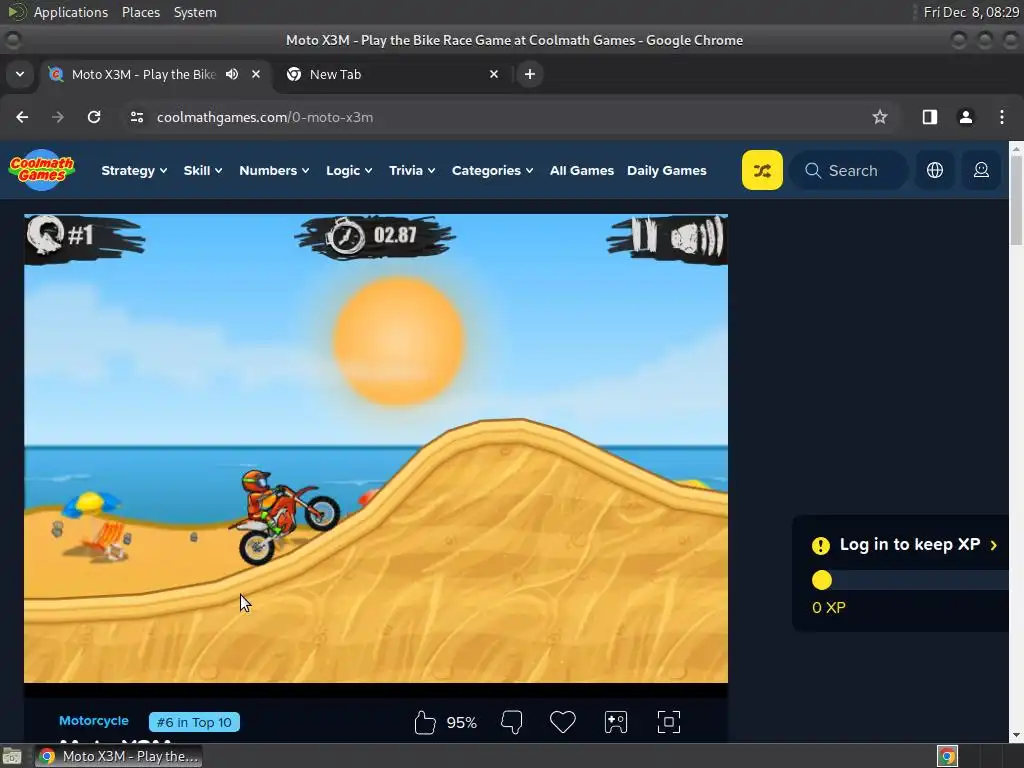Click the clock showing Fri Dec 8
The height and width of the screenshot is (768, 1024).
(971, 12)
